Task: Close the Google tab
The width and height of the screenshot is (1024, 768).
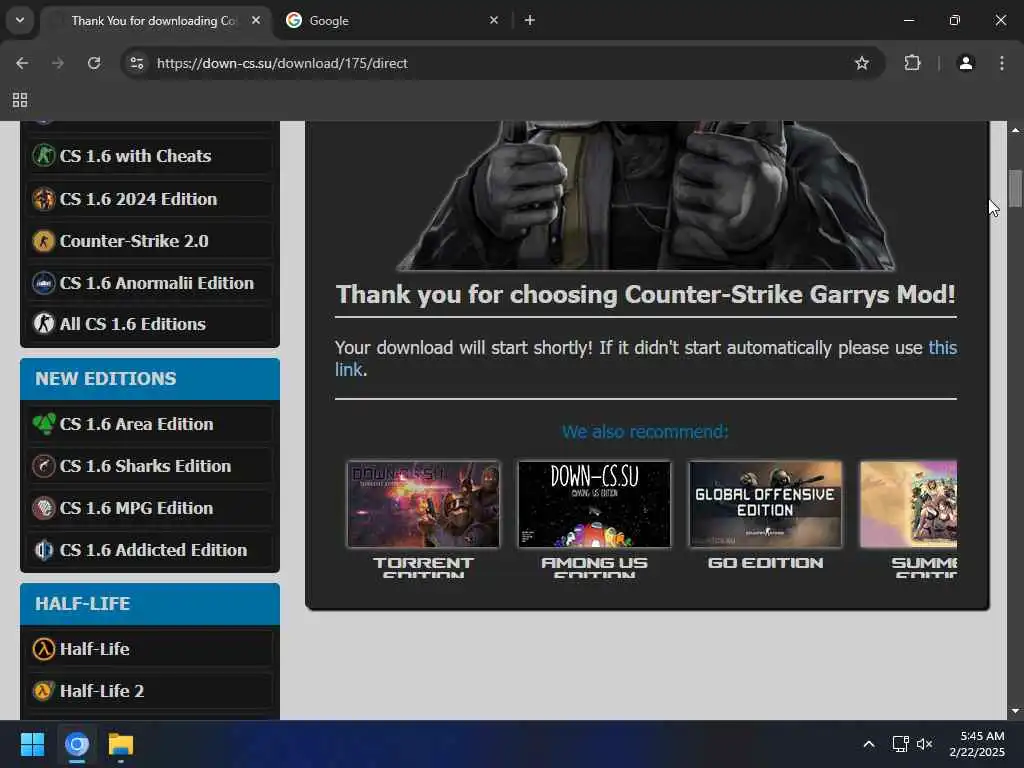Action: click(x=494, y=20)
